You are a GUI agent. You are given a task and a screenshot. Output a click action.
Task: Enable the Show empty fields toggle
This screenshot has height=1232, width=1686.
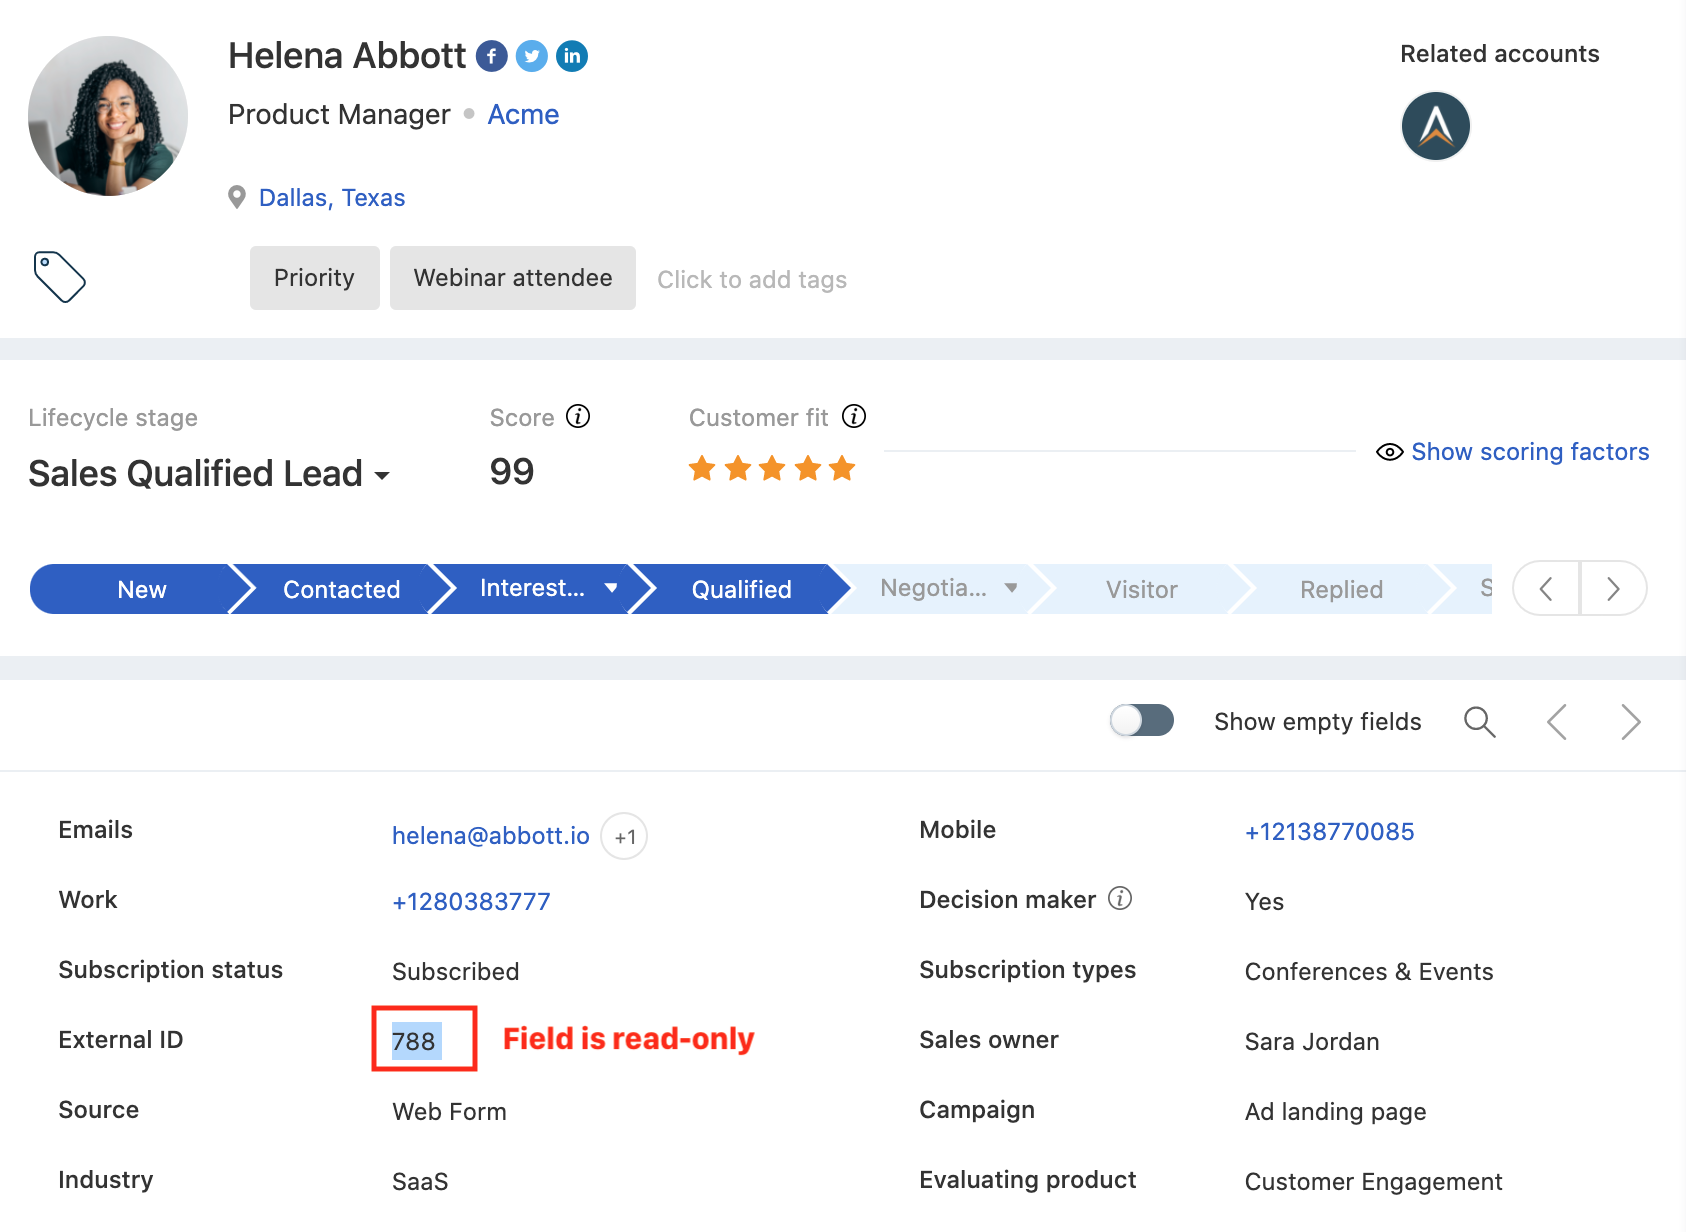pyautogui.click(x=1142, y=720)
